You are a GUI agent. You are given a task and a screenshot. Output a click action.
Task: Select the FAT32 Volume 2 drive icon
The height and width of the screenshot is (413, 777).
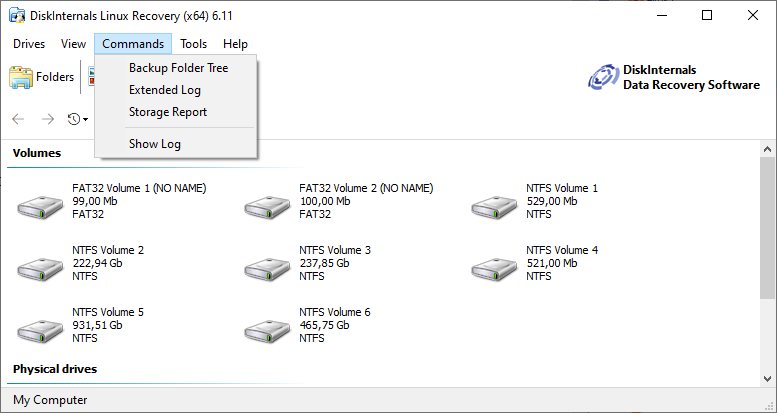pyautogui.click(x=266, y=206)
